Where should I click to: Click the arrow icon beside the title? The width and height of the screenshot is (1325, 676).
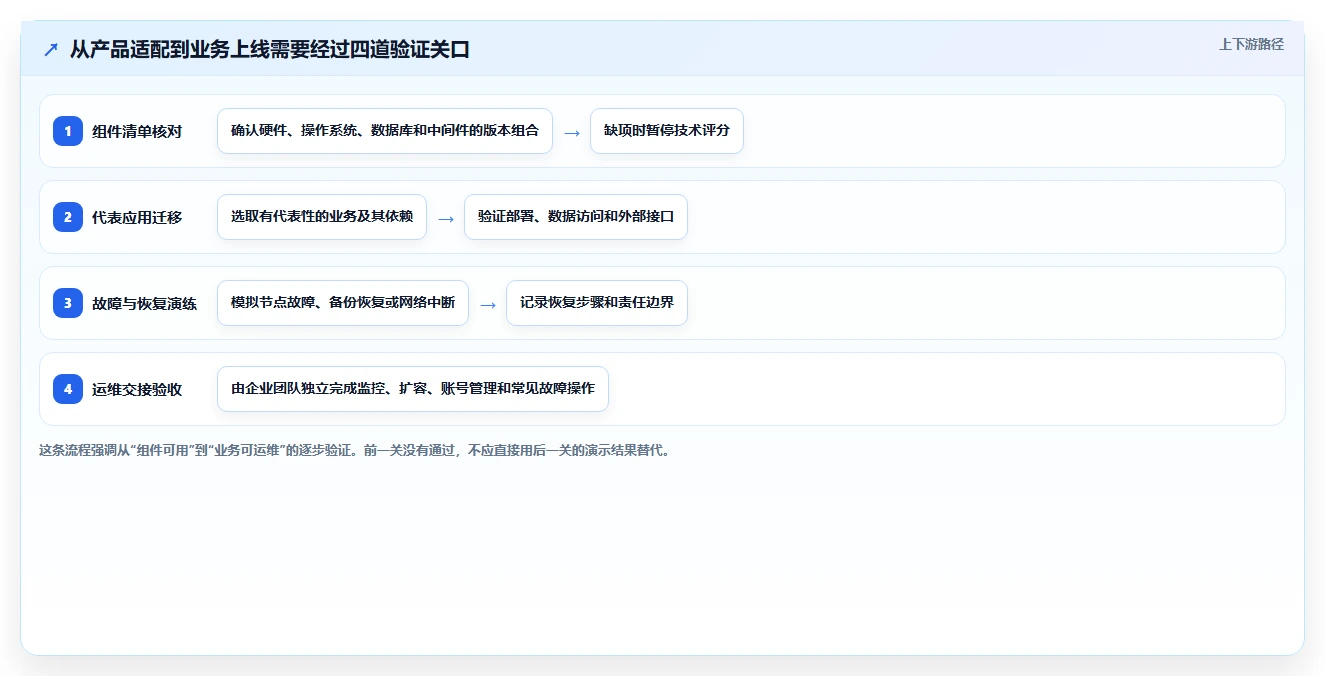(x=51, y=50)
